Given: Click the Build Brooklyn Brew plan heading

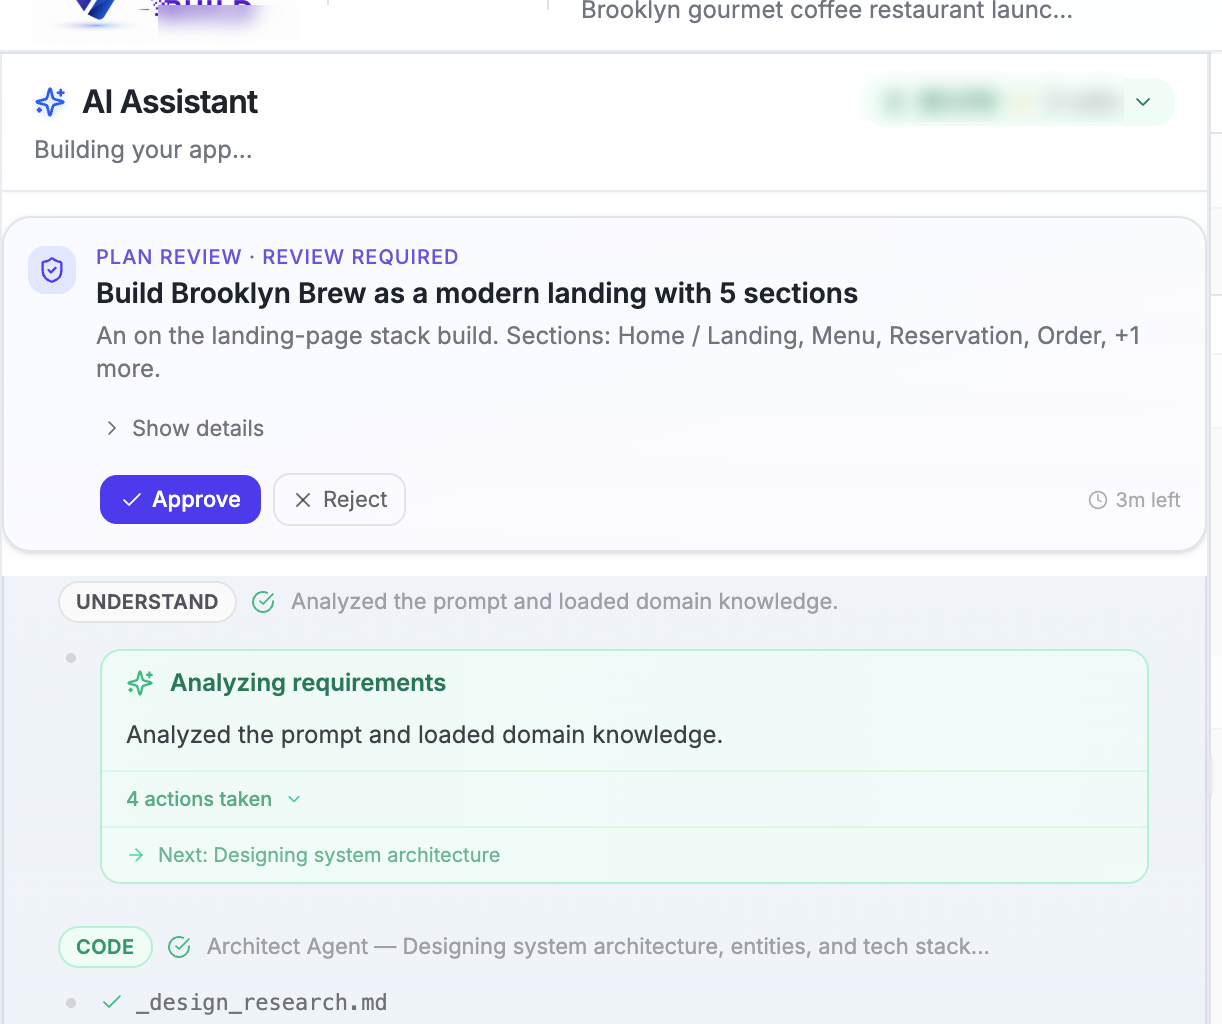Looking at the screenshot, I should tap(477, 293).
